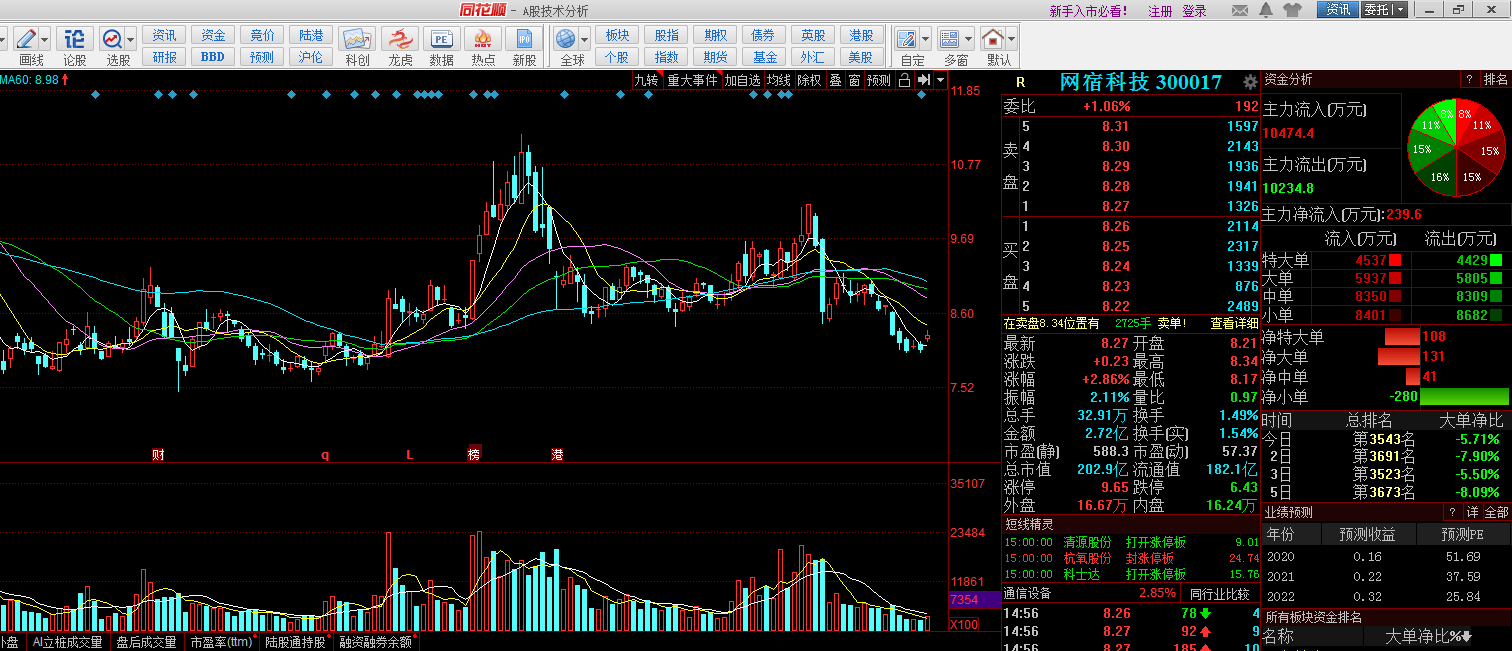Click the notification bell icon
Image resolution: width=1512 pixels, height=651 pixels.
pyautogui.click(x=1267, y=10)
